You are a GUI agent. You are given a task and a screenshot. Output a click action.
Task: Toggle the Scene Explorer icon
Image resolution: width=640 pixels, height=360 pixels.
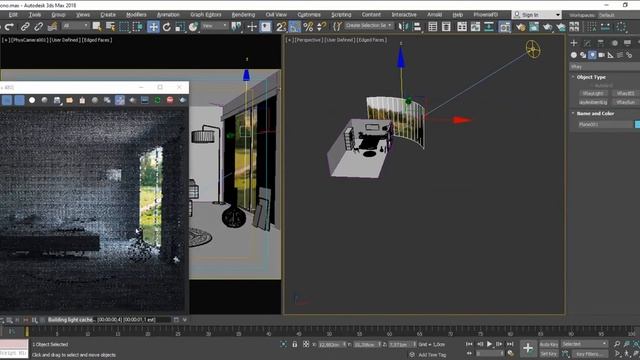[x=433, y=27]
